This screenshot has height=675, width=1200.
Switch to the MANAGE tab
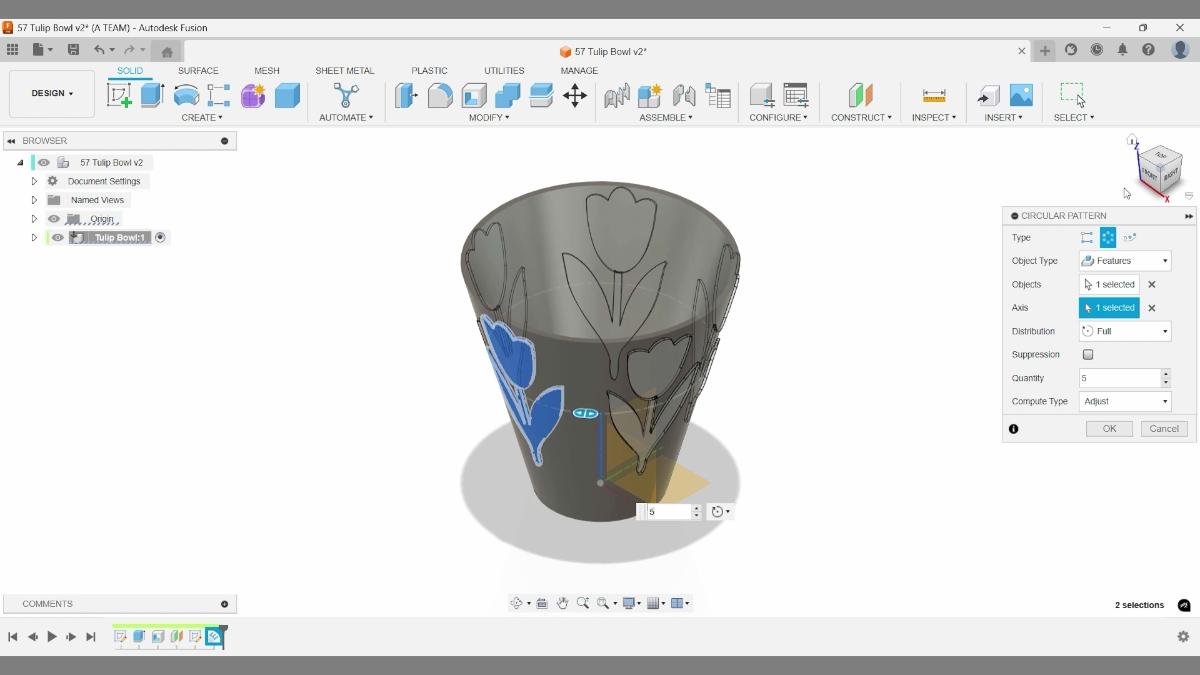point(579,71)
